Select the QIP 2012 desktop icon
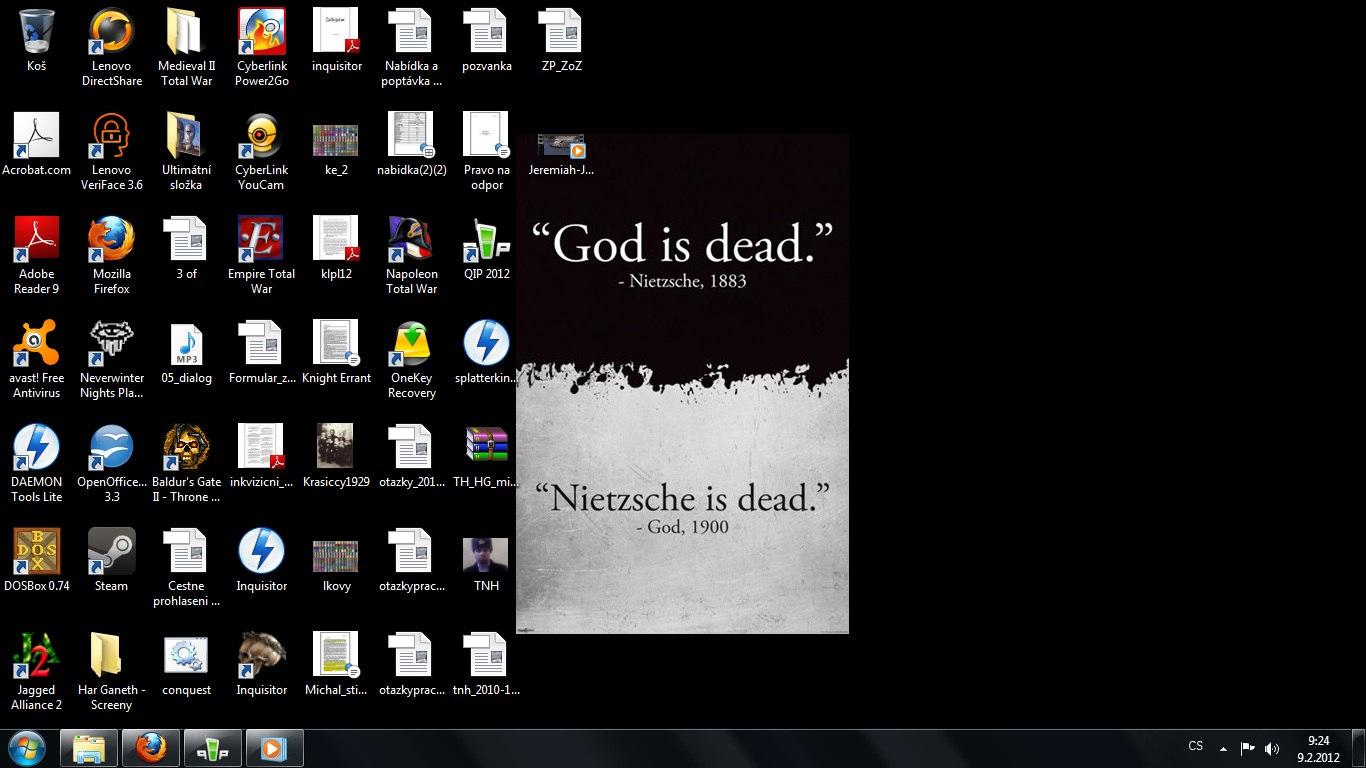This screenshot has width=1366, height=768. pyautogui.click(x=486, y=240)
